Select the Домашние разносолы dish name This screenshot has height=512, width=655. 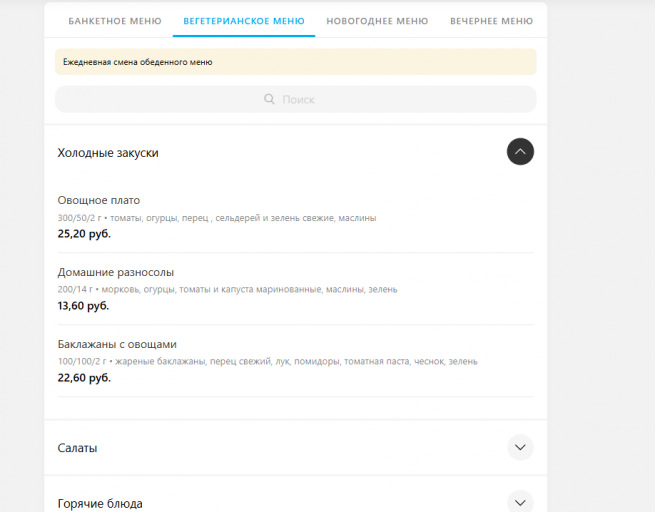116,272
